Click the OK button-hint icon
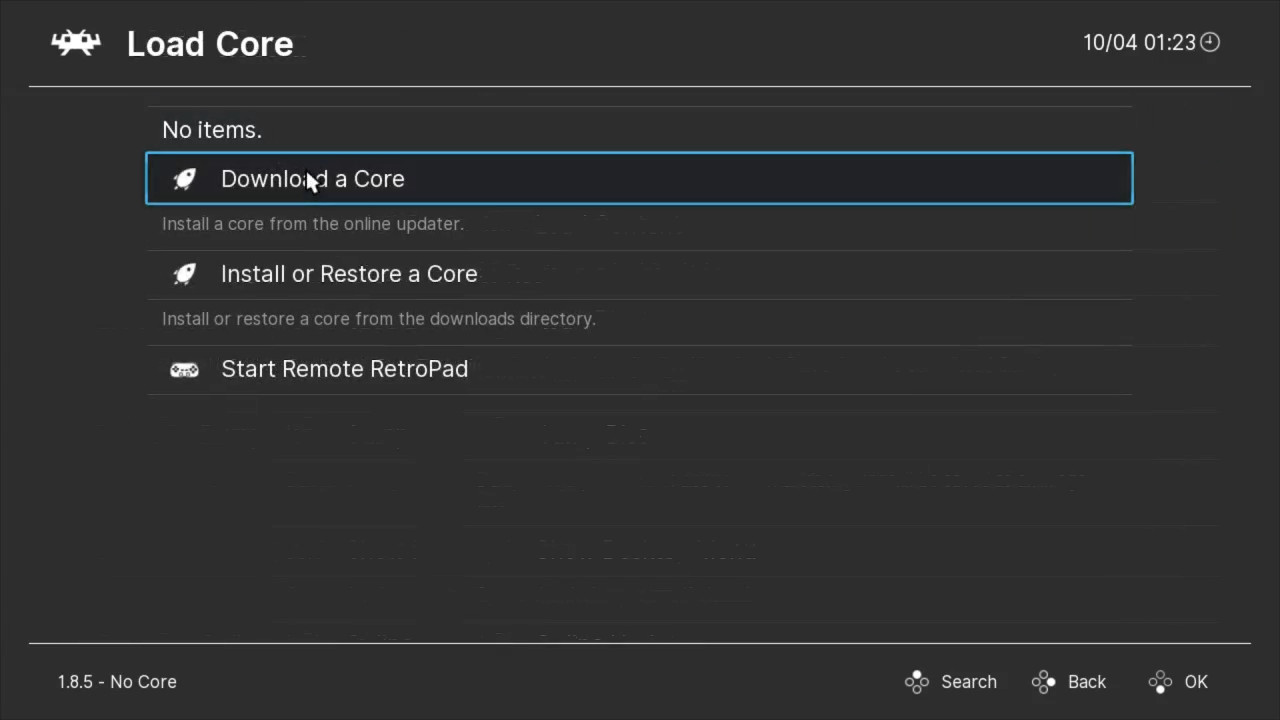 coord(1160,682)
